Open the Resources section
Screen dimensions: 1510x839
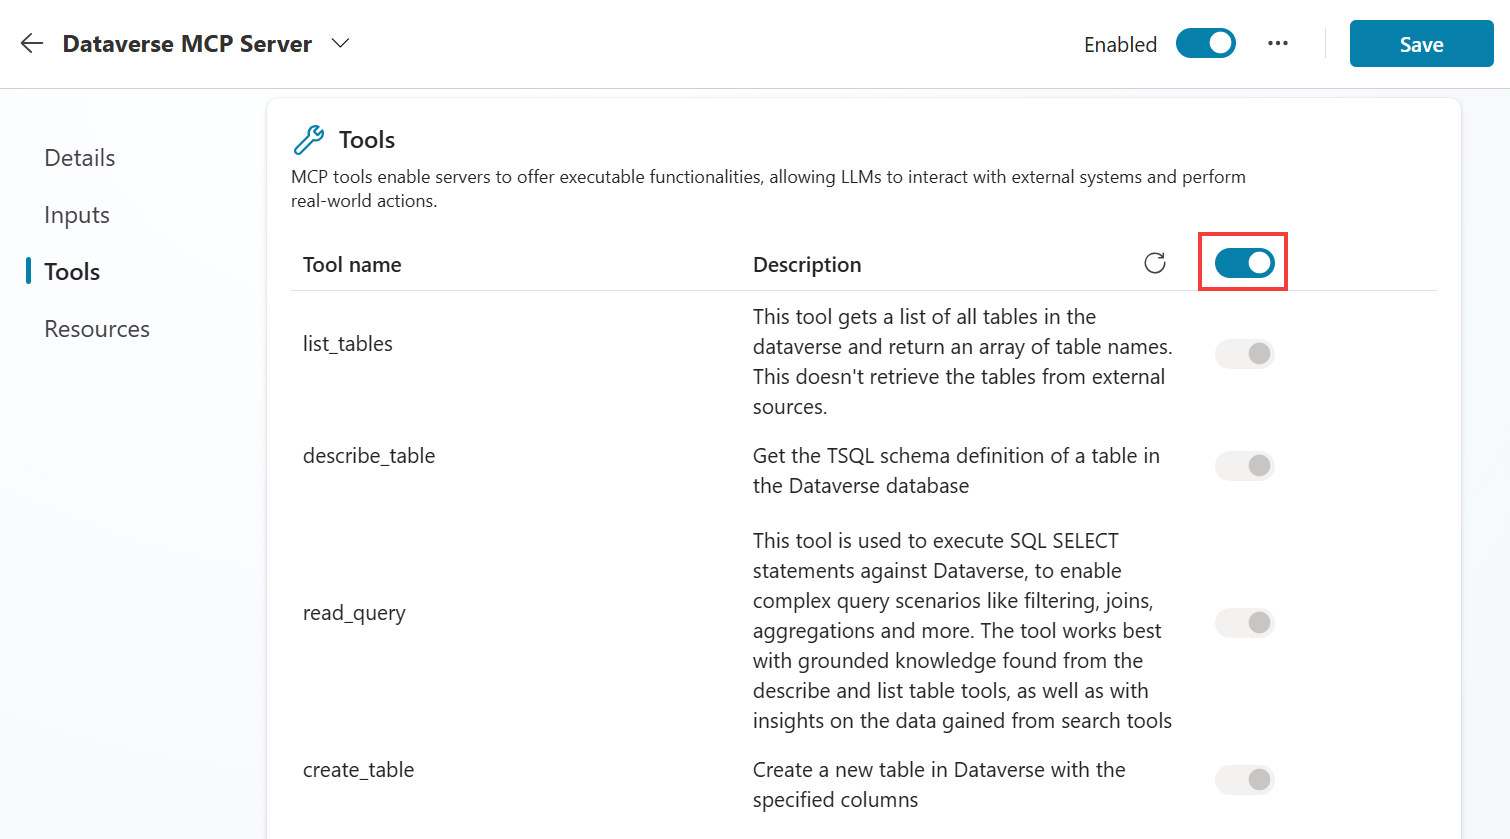pyautogui.click(x=96, y=328)
